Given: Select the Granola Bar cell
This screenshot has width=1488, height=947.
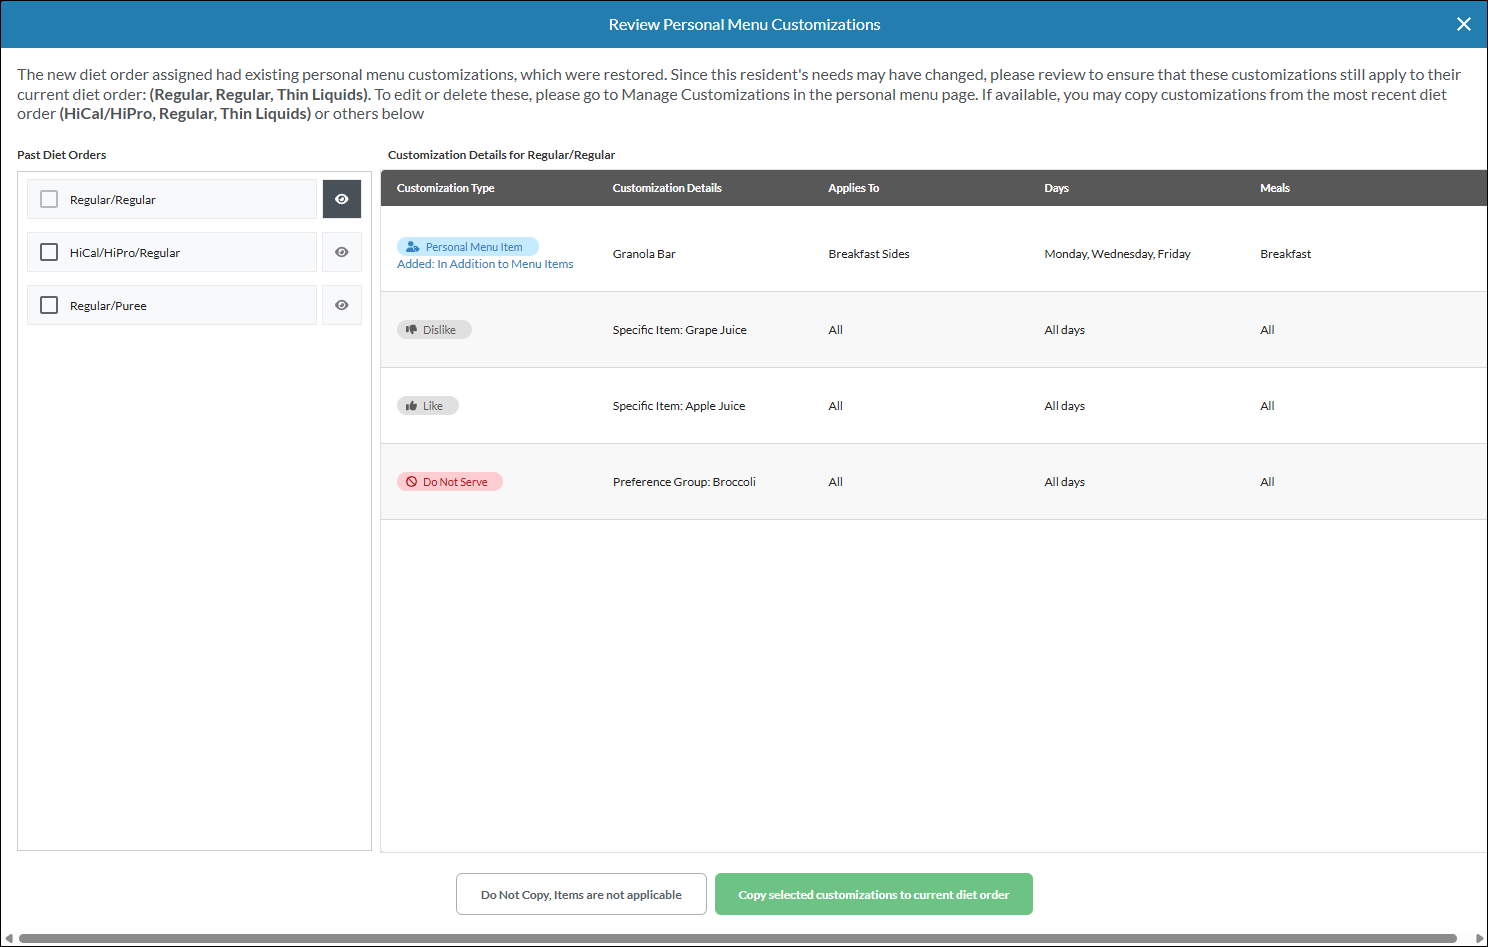Looking at the screenshot, I should [644, 254].
